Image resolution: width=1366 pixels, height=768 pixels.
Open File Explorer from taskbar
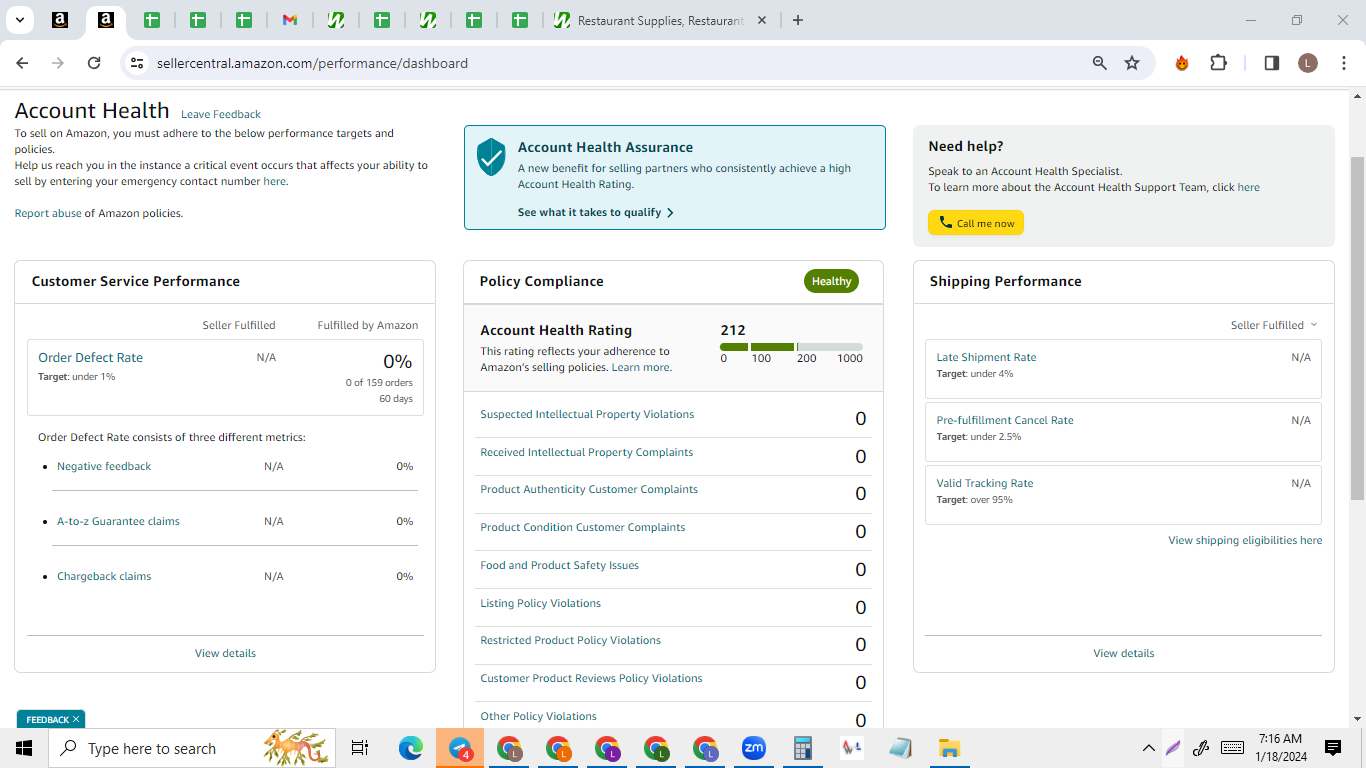pyautogui.click(x=949, y=748)
